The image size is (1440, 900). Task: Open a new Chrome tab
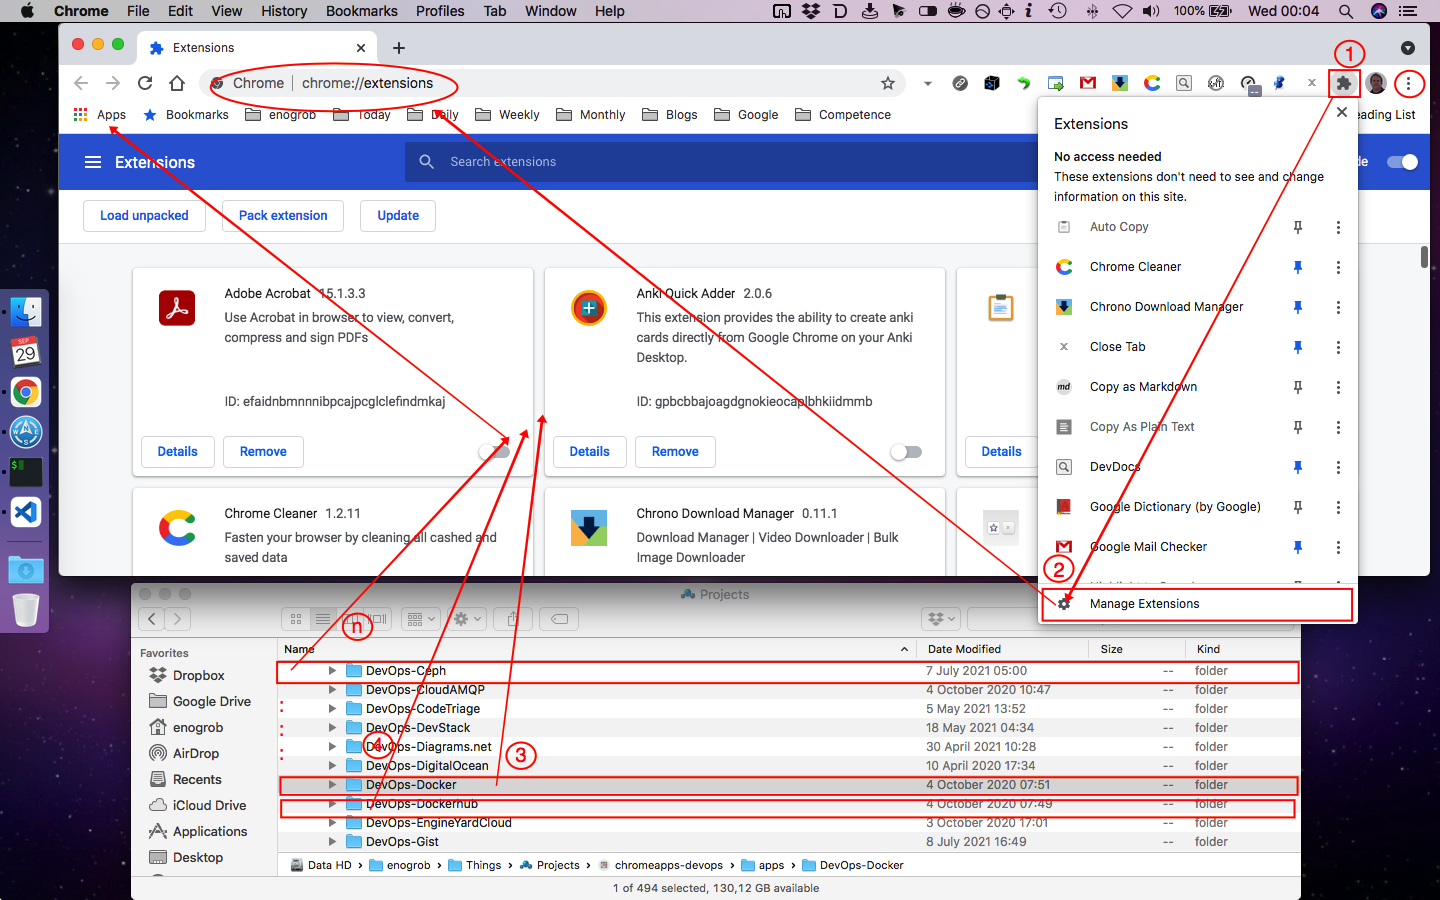(x=399, y=48)
